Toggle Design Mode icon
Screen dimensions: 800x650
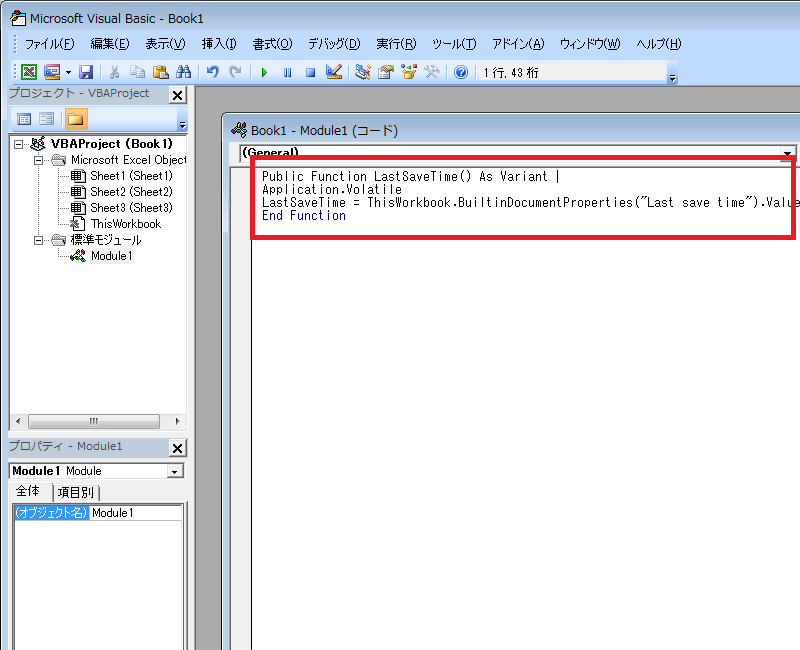tap(334, 72)
